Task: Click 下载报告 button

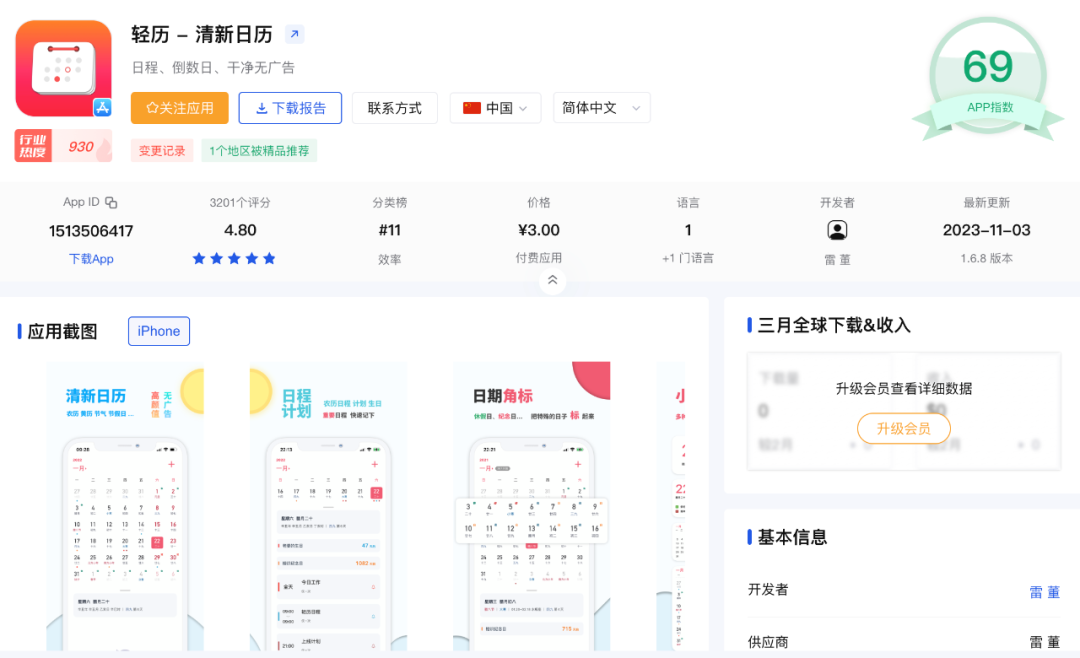Action: pos(290,108)
